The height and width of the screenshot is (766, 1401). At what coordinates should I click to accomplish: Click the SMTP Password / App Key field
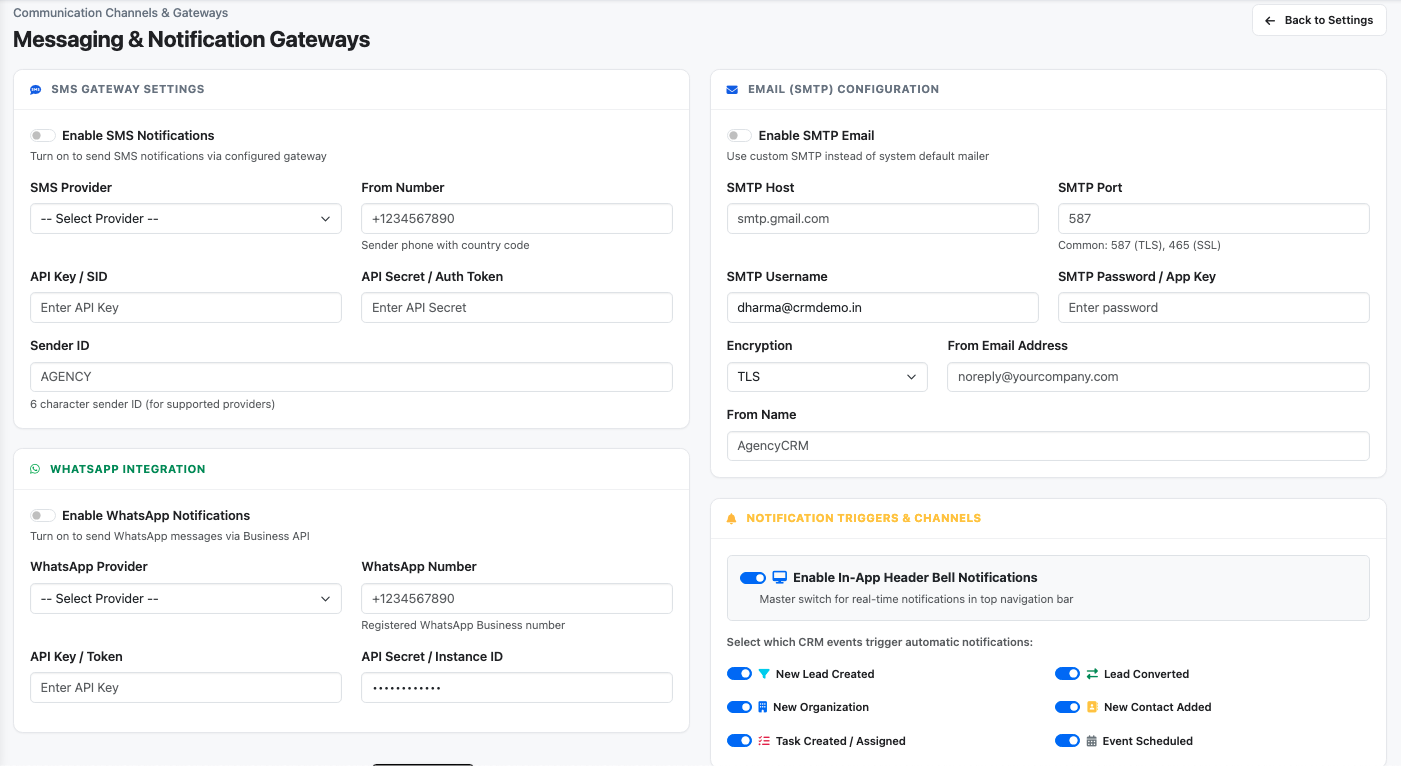1214,308
